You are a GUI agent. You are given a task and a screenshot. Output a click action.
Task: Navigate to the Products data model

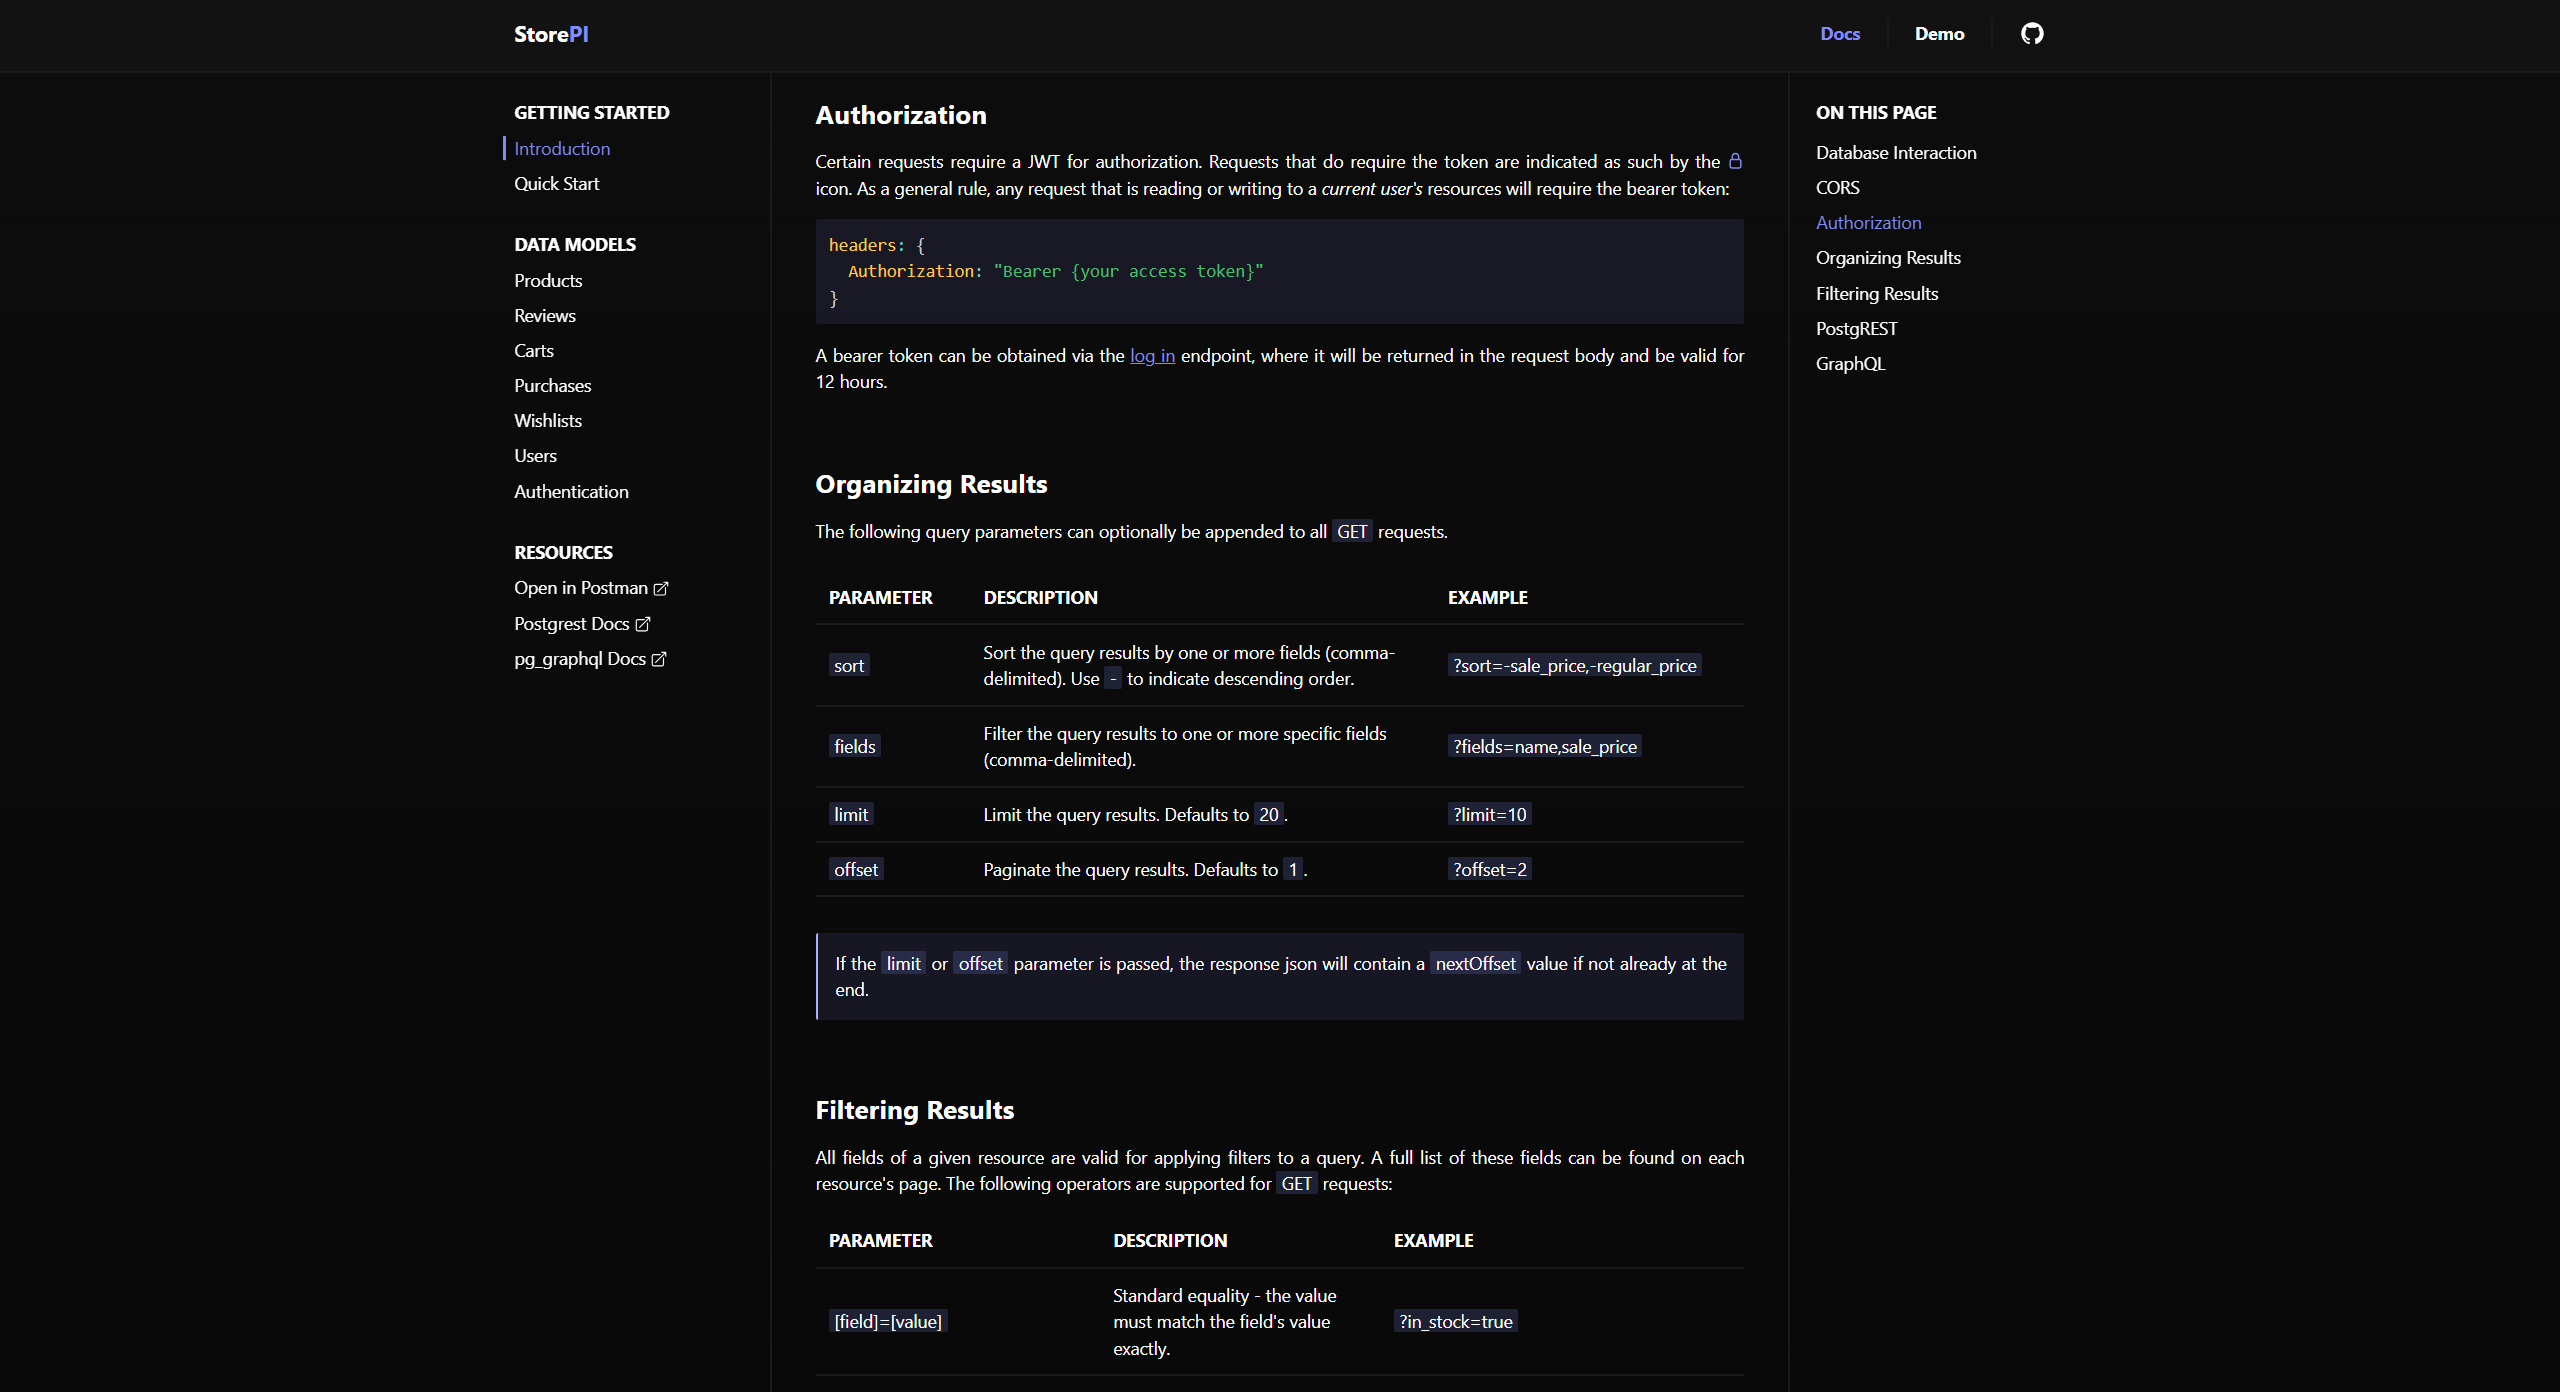pos(547,280)
